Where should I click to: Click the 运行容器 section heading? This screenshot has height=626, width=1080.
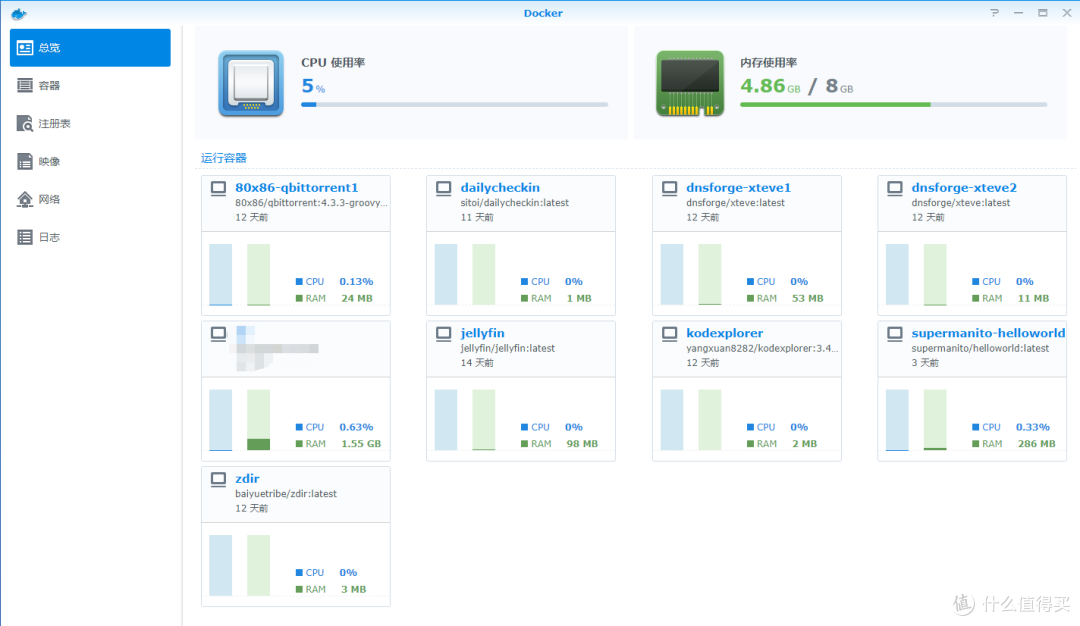click(x=224, y=158)
